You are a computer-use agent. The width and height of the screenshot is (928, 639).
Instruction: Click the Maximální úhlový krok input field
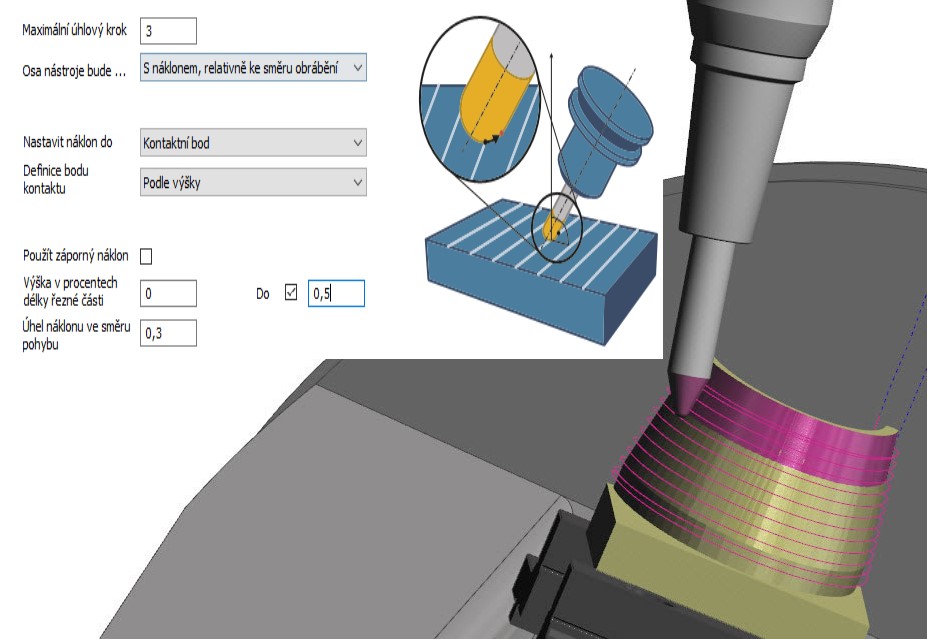tap(168, 31)
